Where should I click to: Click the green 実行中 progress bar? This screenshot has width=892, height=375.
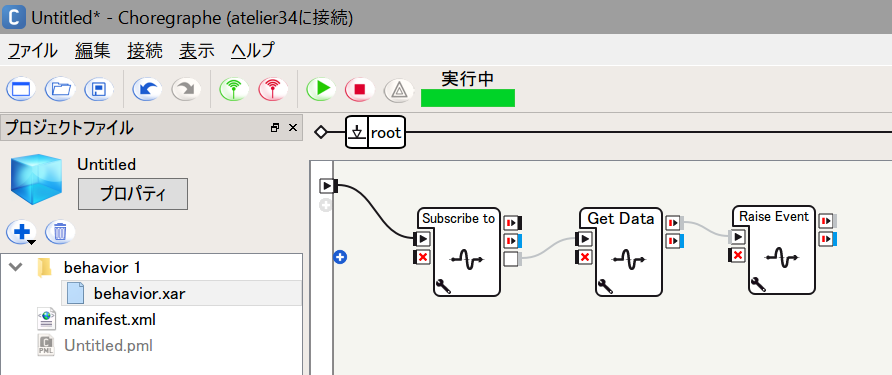click(468, 97)
